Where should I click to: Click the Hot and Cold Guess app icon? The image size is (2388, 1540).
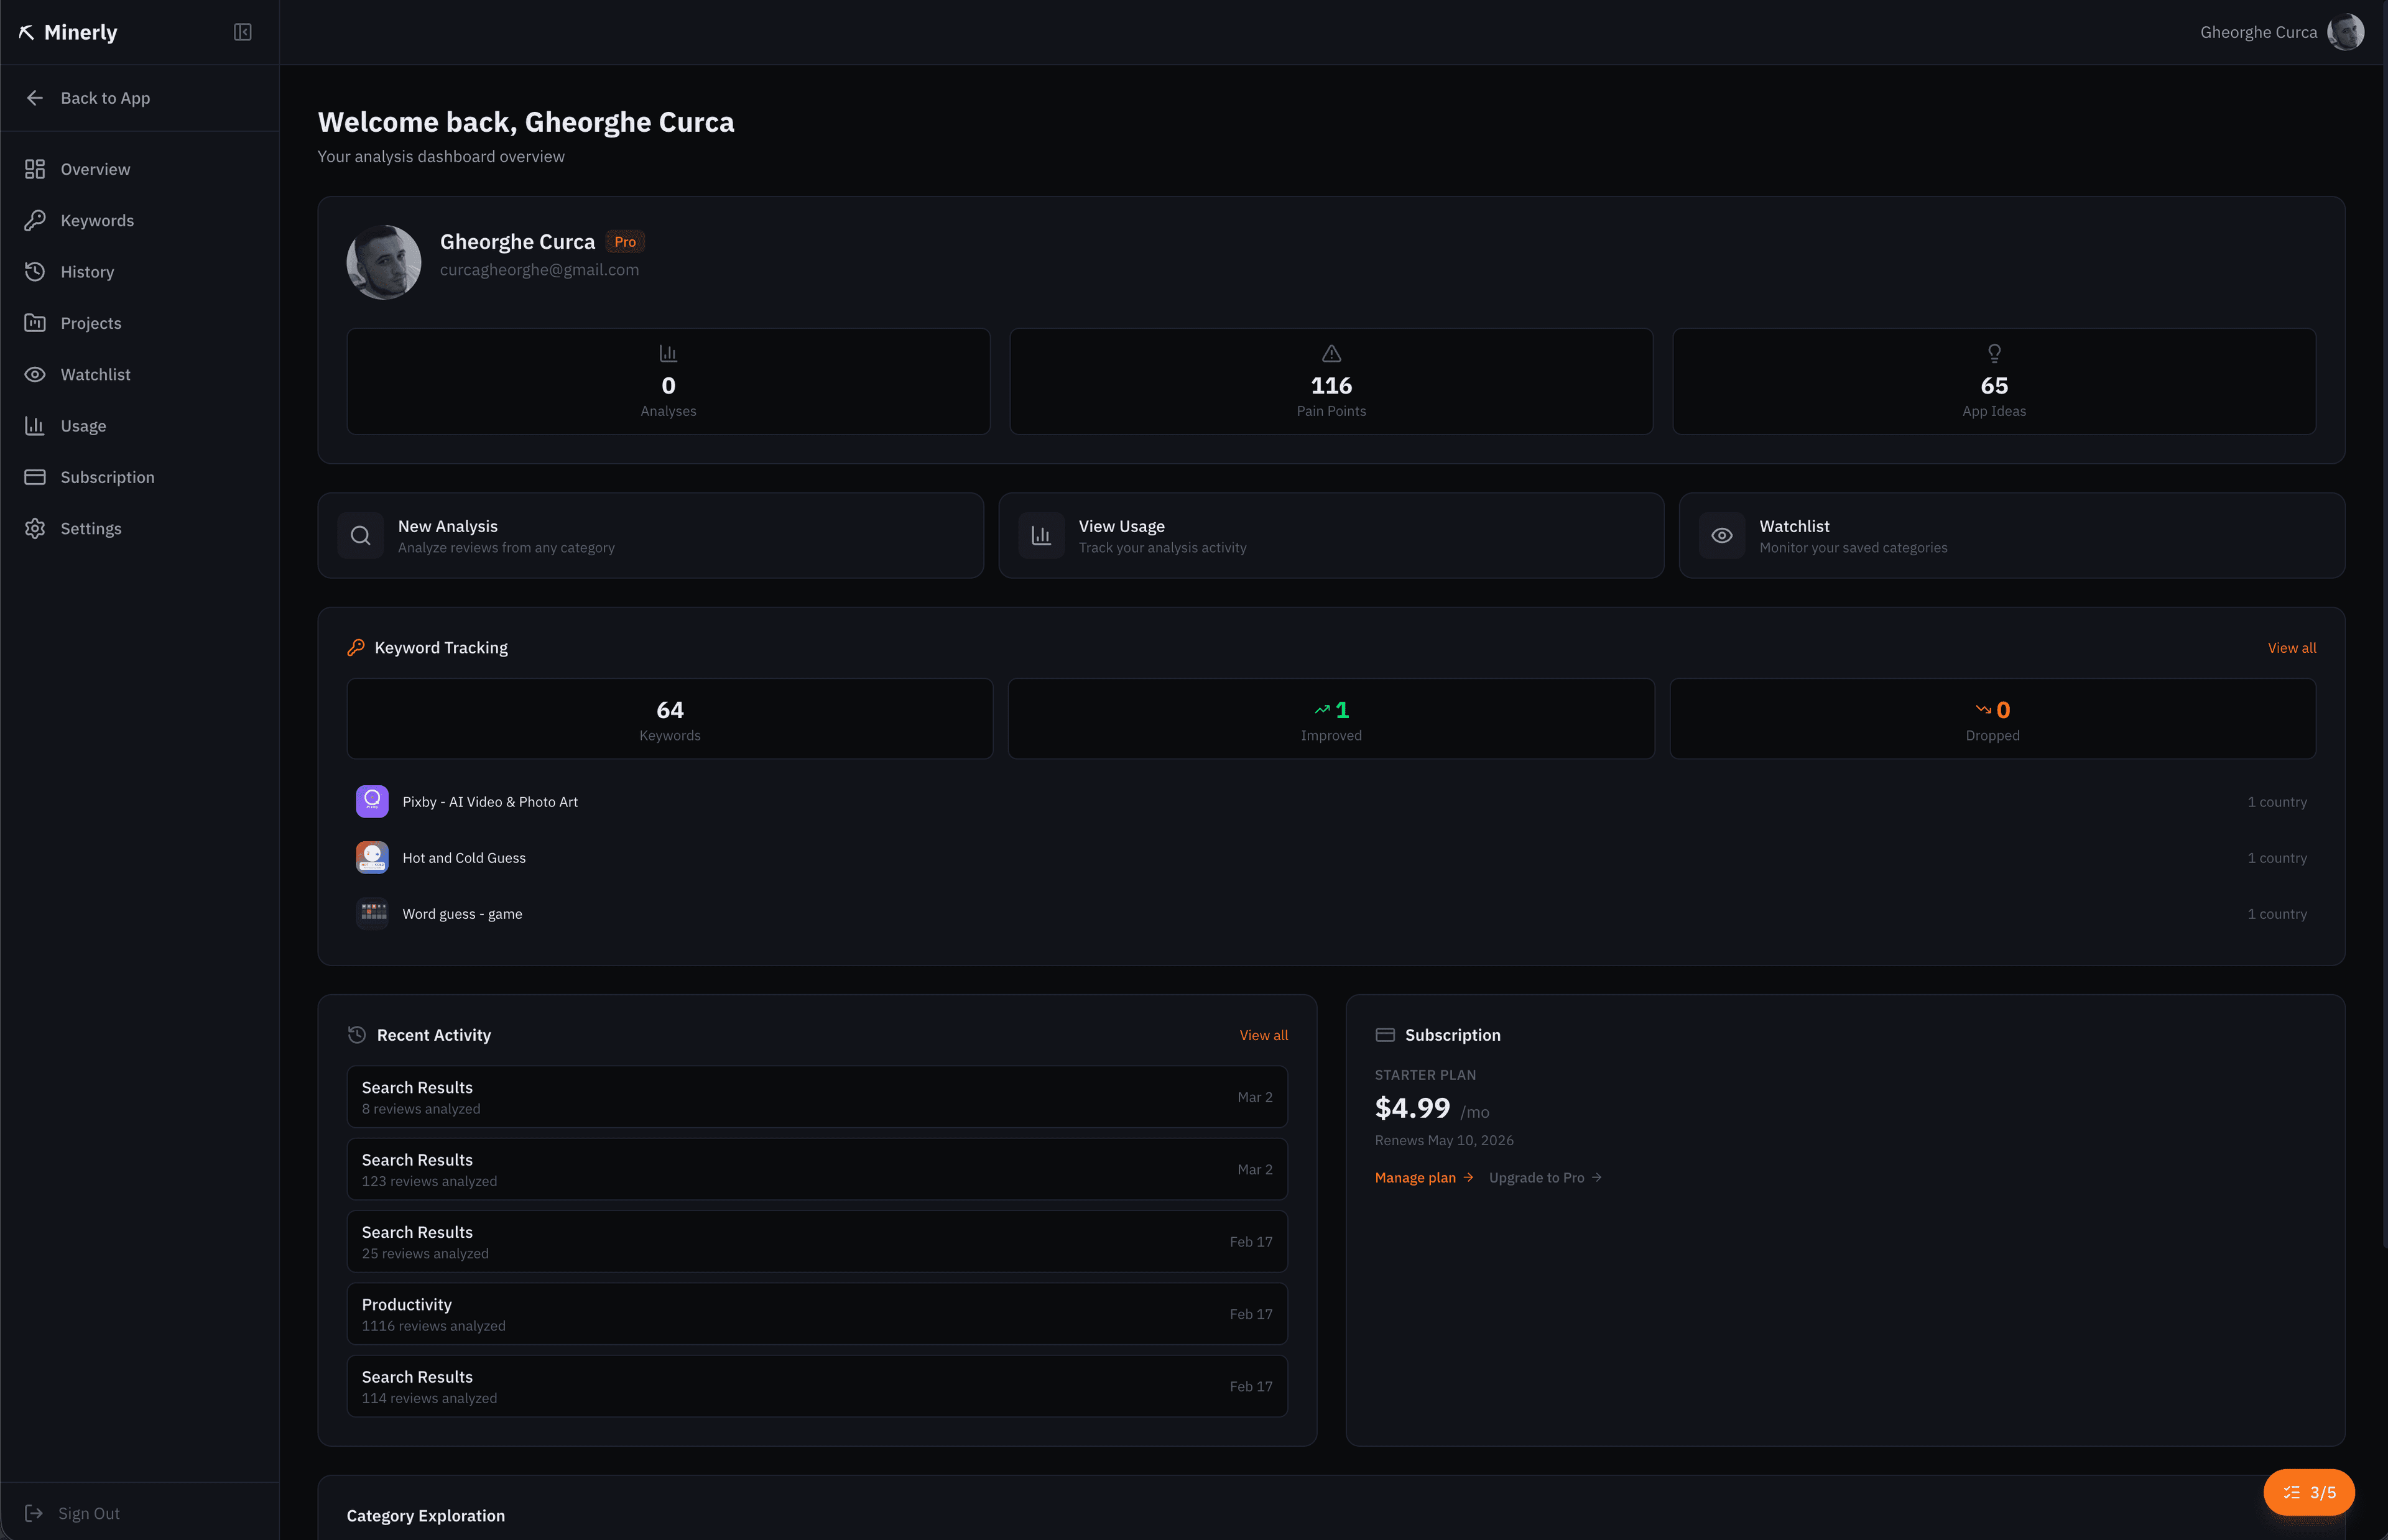pos(372,858)
